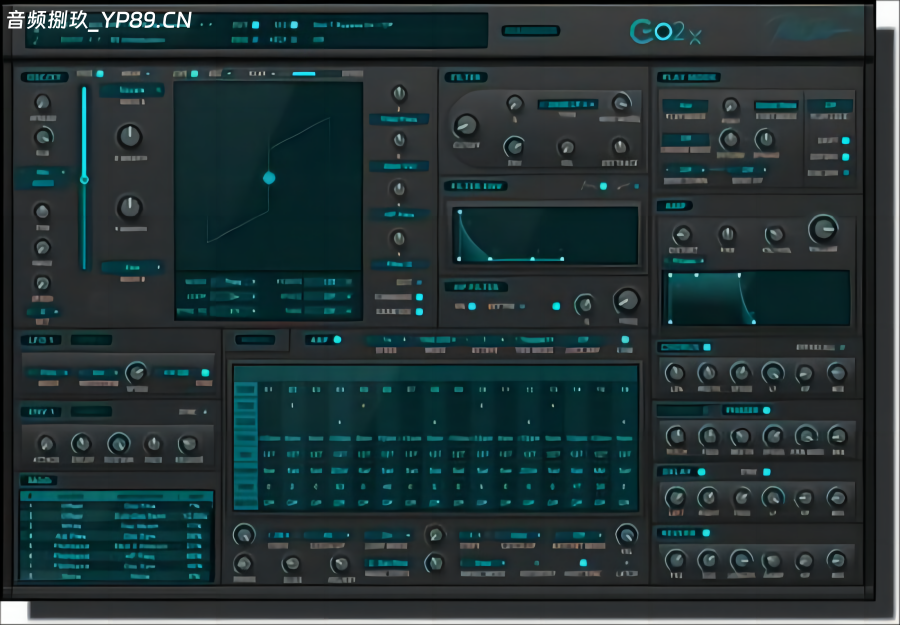Toggle the Arp on/off indicator

(x=337, y=340)
